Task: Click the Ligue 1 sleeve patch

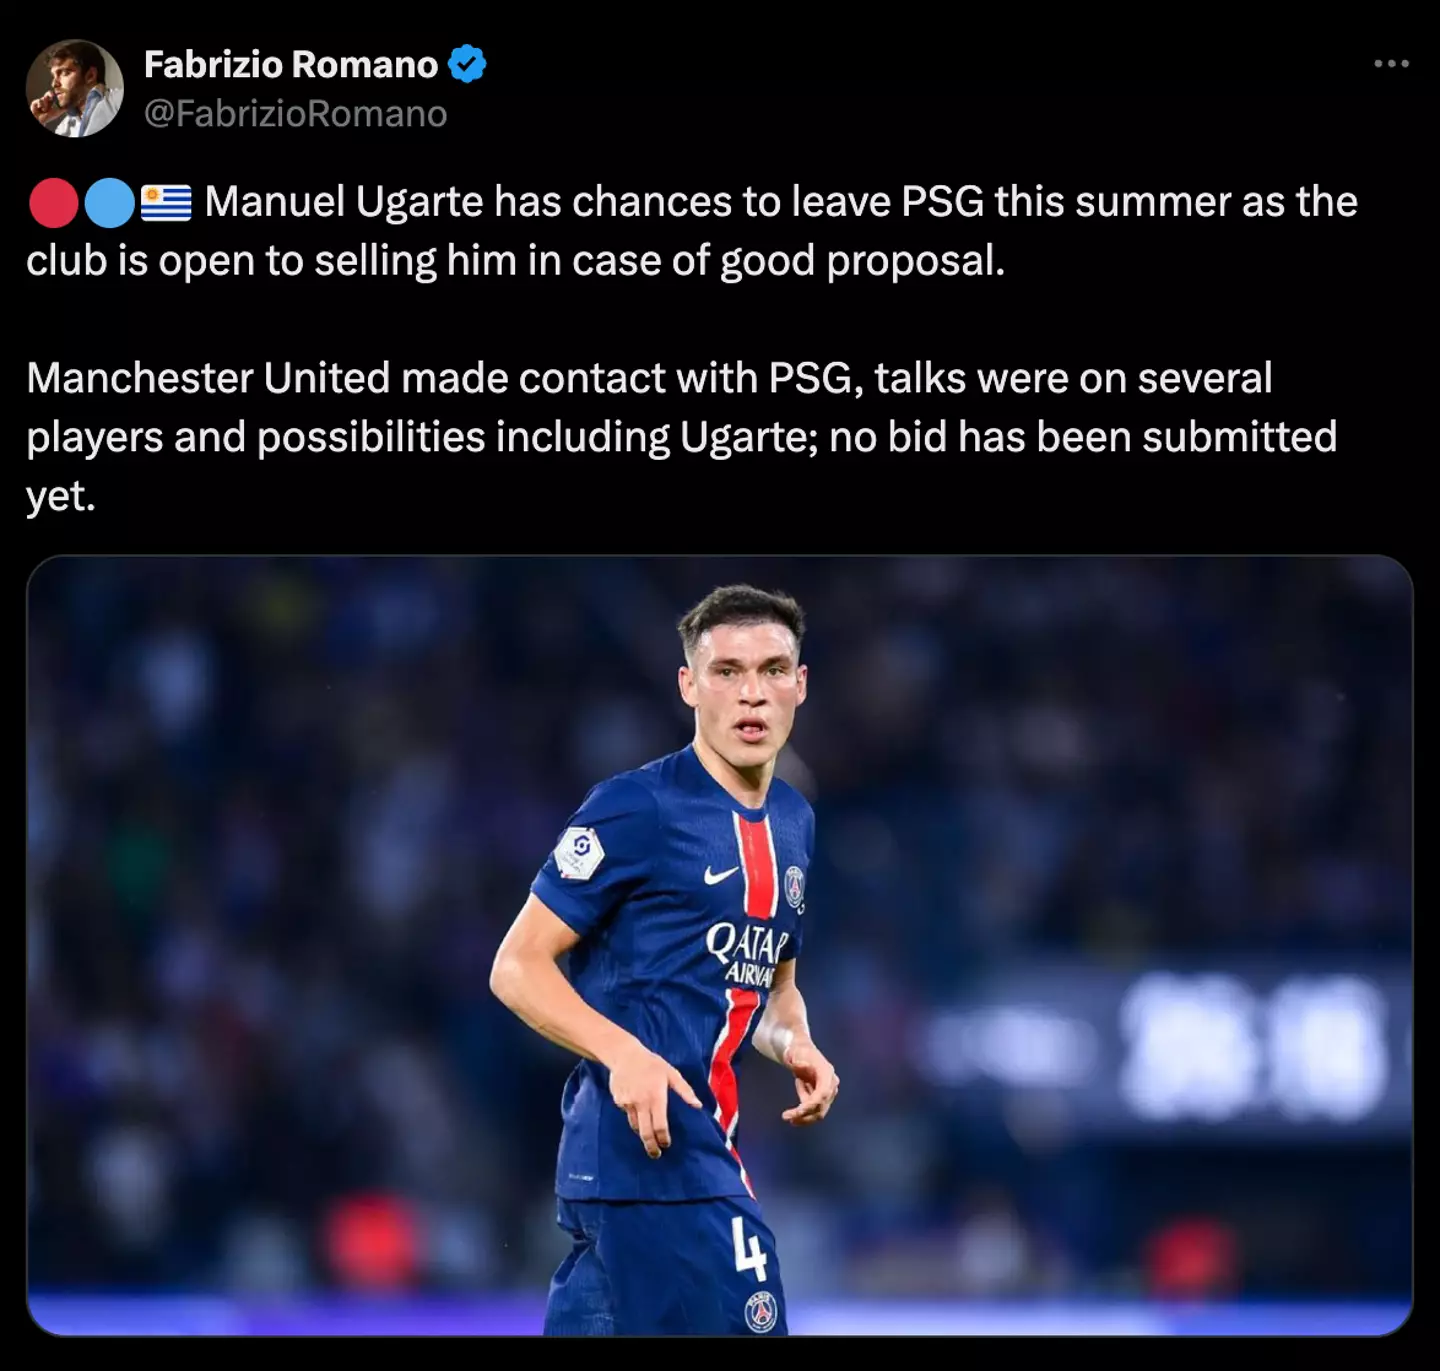Action: (580, 854)
